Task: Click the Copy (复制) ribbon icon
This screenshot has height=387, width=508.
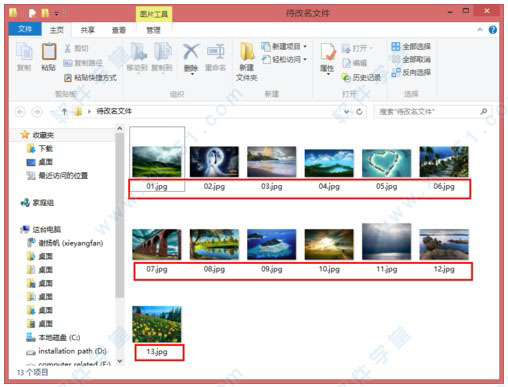Action: coord(24,53)
